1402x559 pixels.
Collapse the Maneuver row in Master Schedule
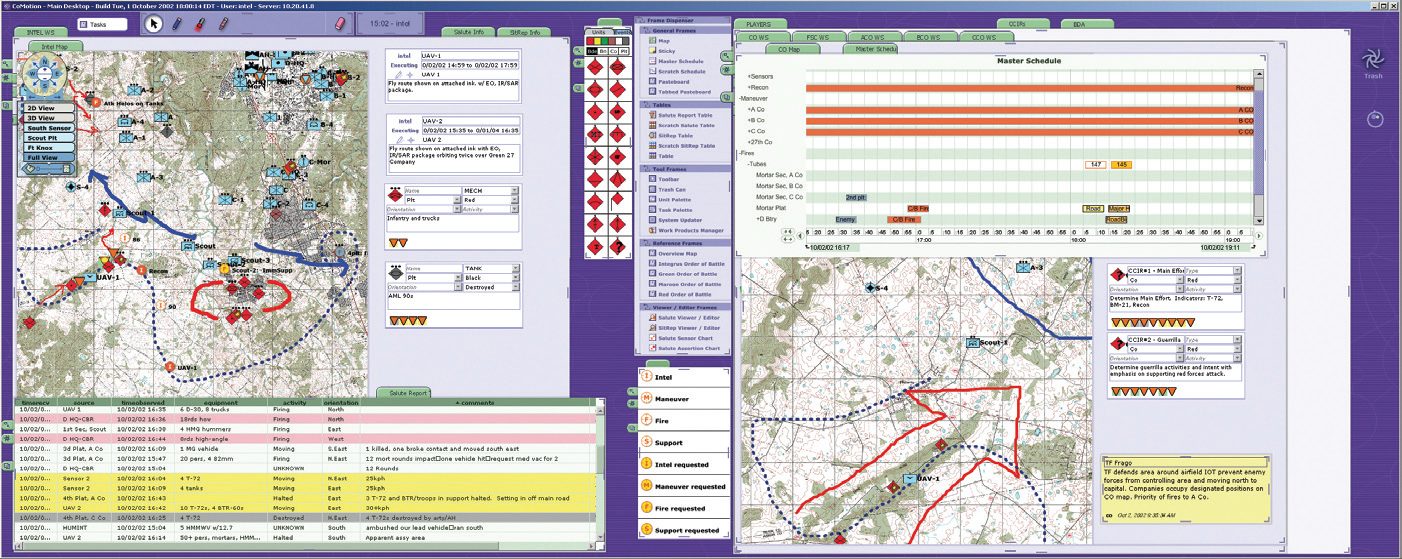tap(739, 98)
